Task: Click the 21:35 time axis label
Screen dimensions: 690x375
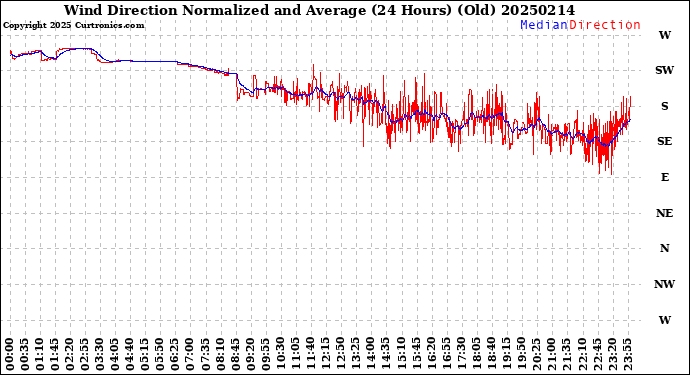Action: coord(566,355)
